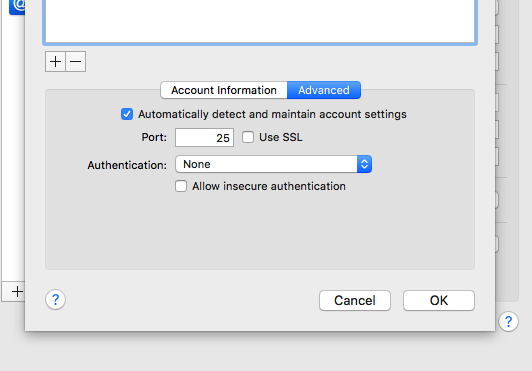Click the Port number field
The width and height of the screenshot is (532, 371).
point(204,137)
